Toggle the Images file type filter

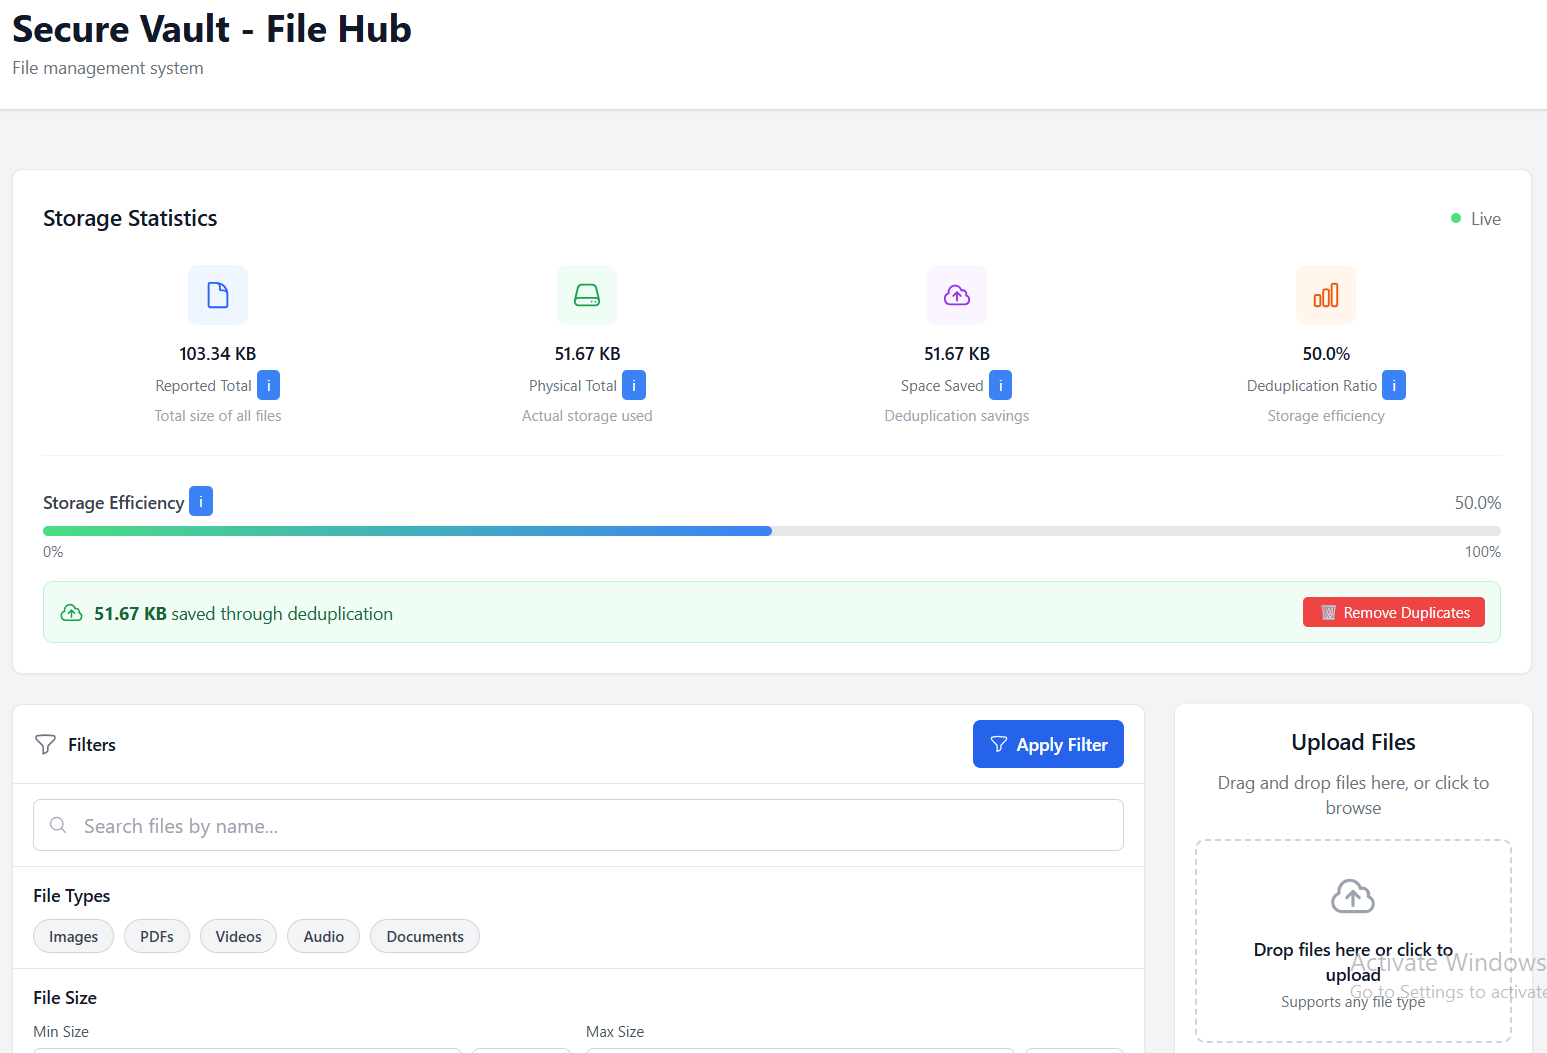tap(73, 937)
